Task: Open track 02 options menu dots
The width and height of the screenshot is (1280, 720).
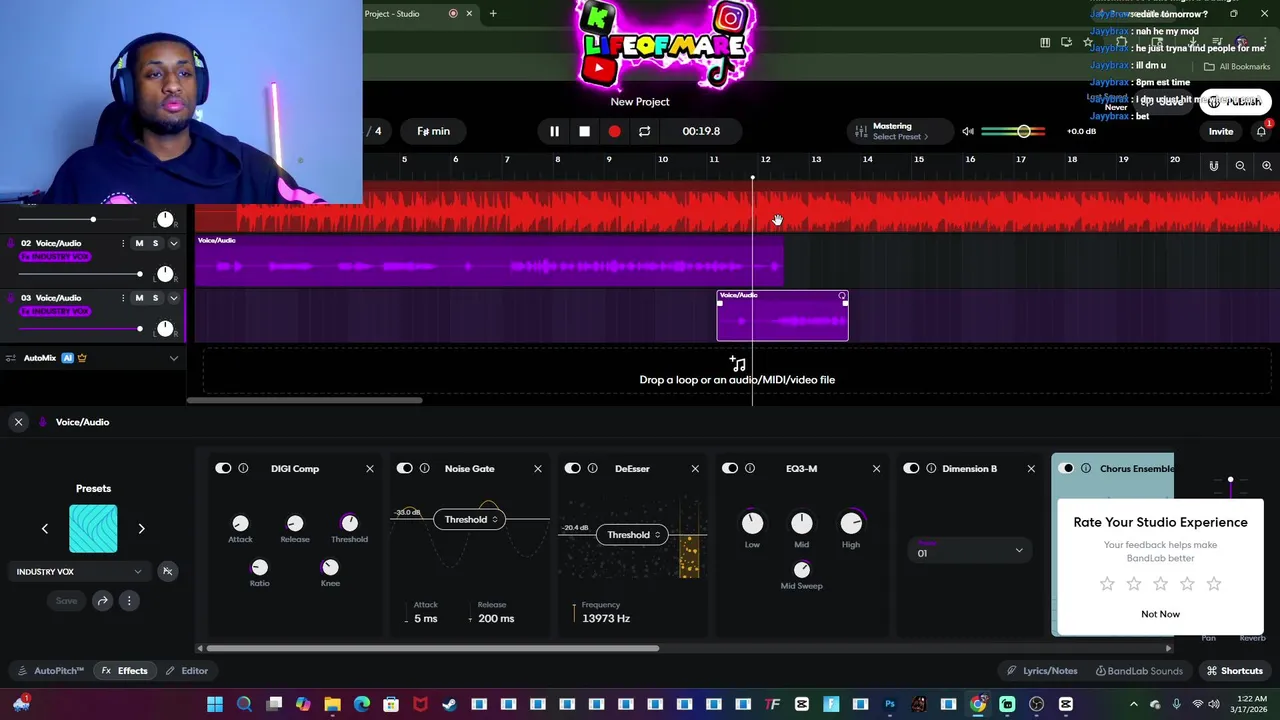Action: (124, 243)
